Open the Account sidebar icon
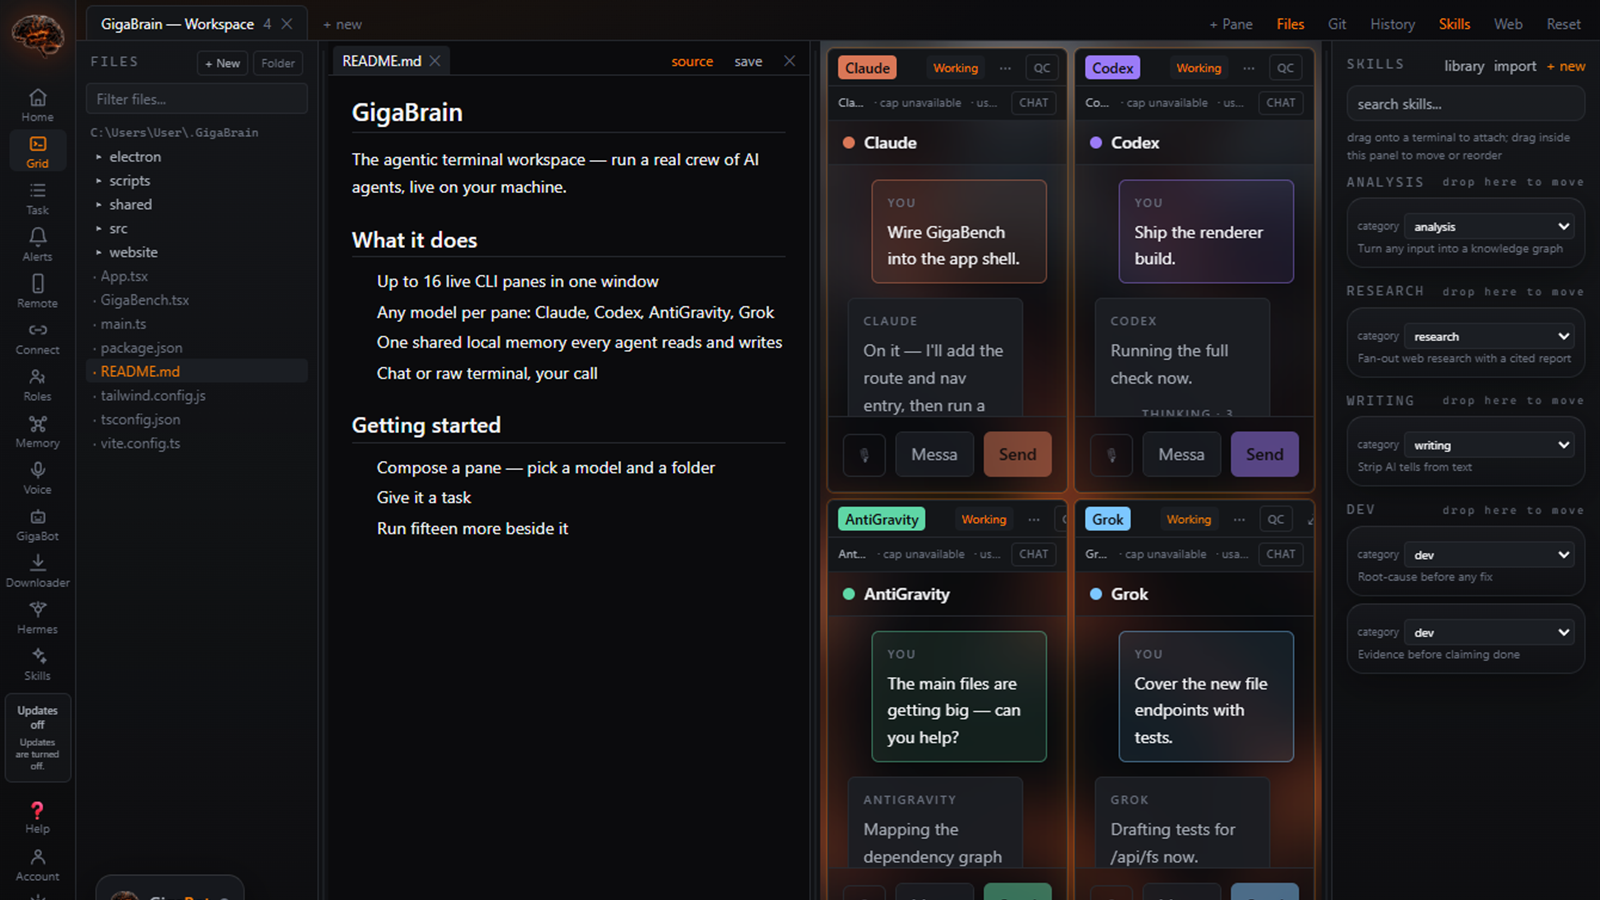1600x900 pixels. [x=37, y=864]
